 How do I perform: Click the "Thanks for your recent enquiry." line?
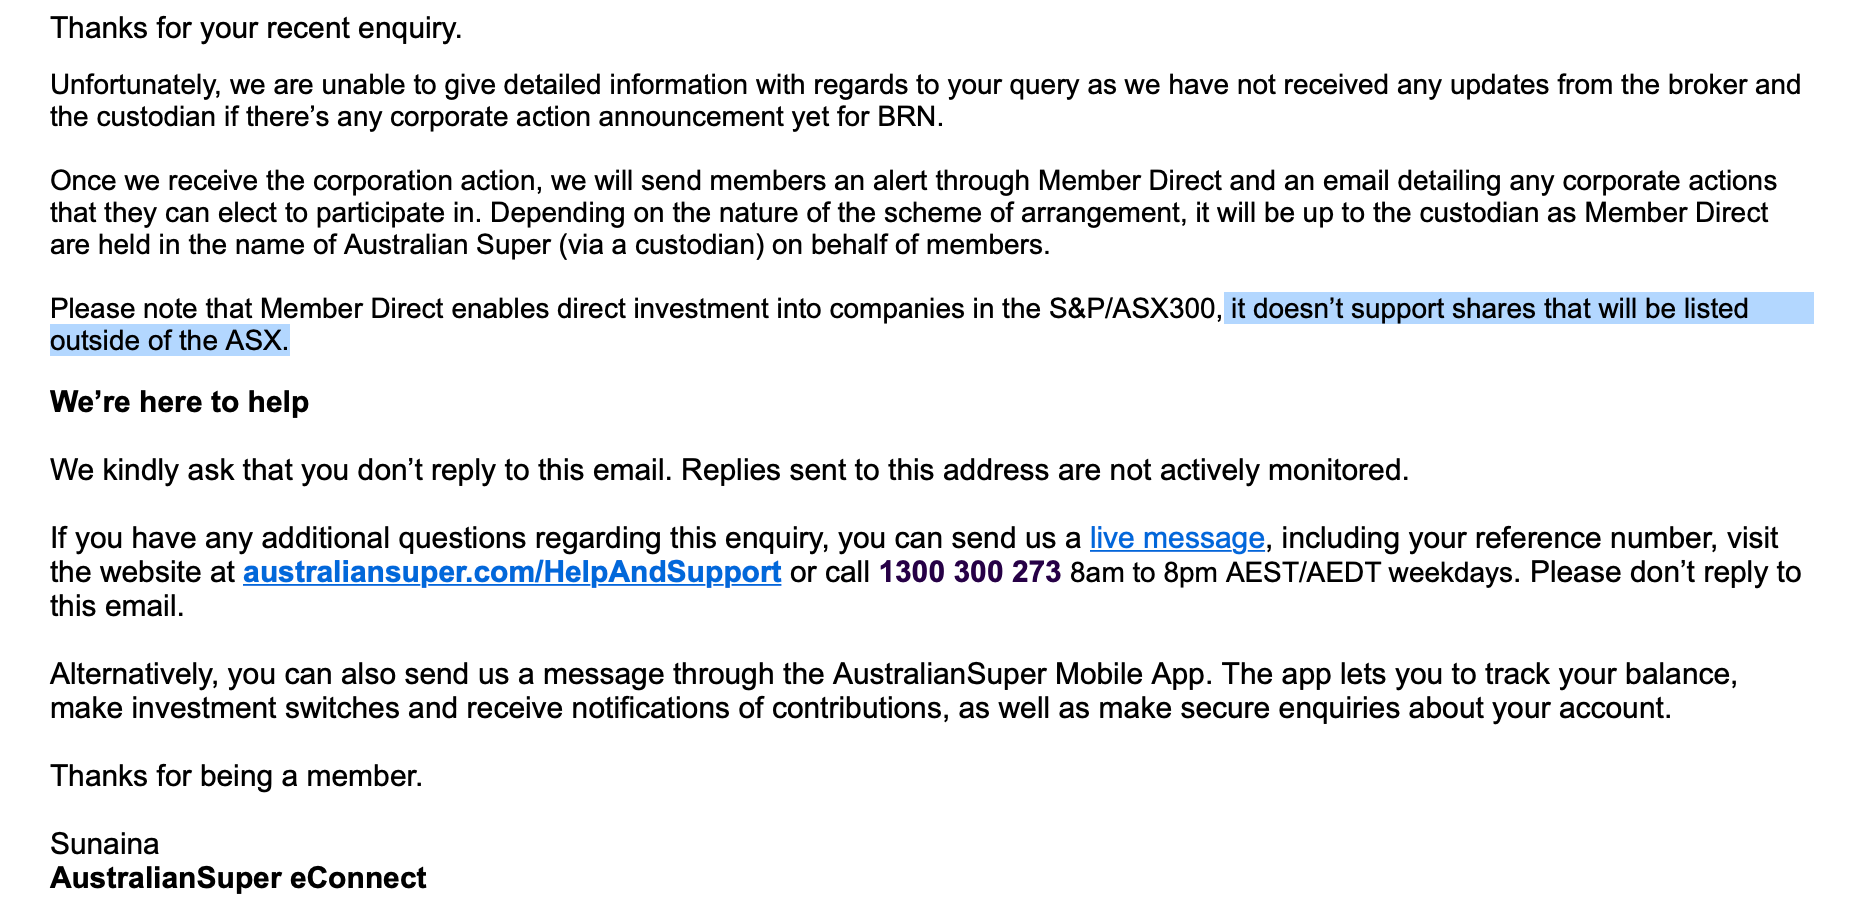[256, 28]
